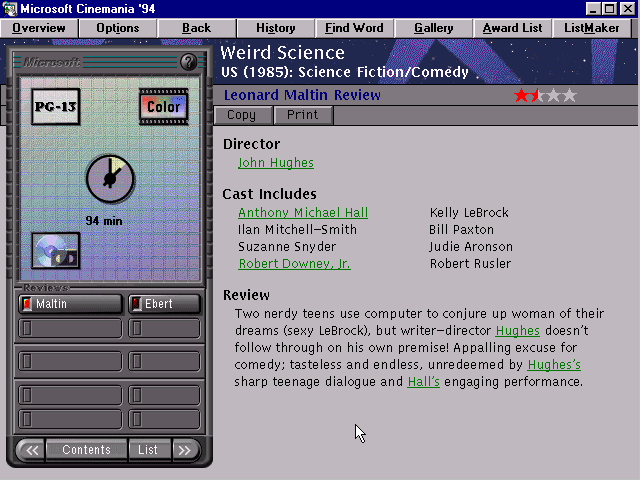Maximize the Cinemania window
This screenshot has height=480, width=640.
point(610,9)
